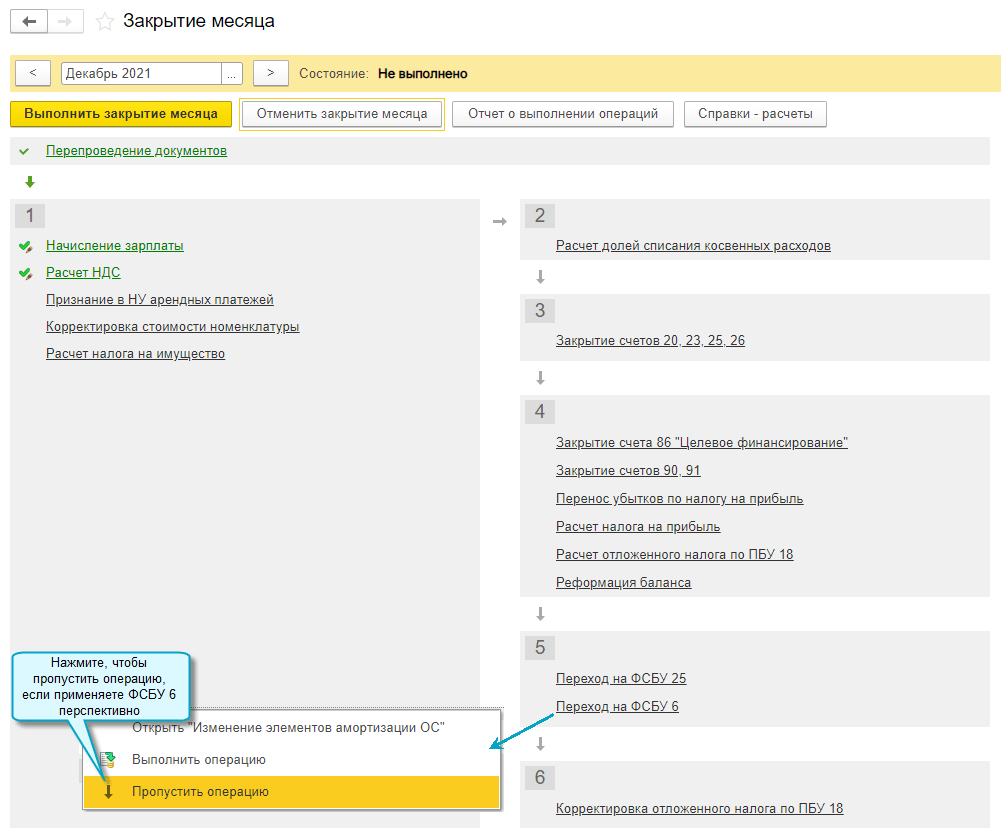Open Справки - расчеты button
Image resolution: width=1001 pixels, height=834 pixels.
(x=755, y=114)
